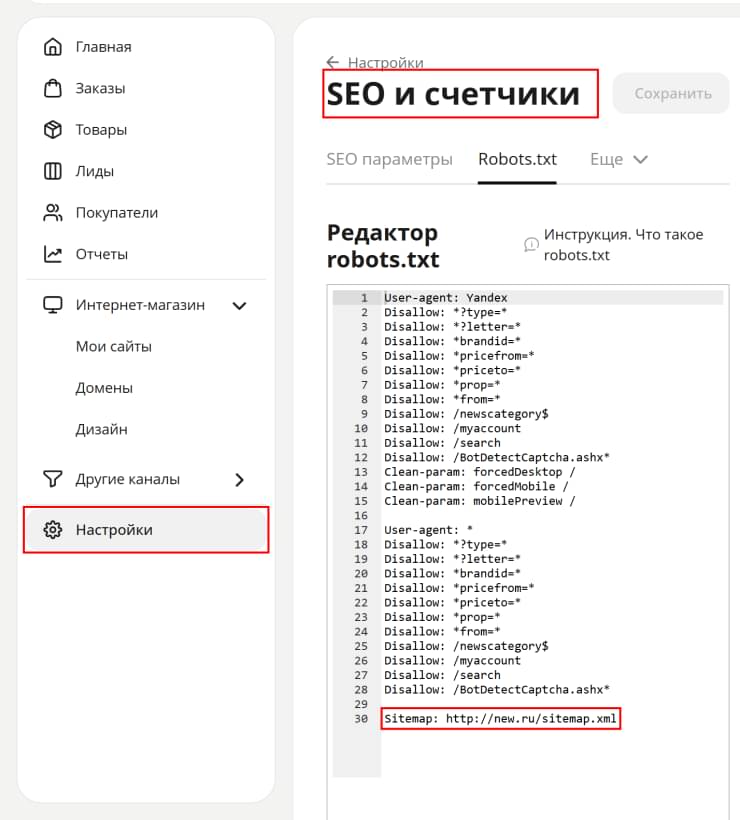Click line 10 Disallow: /myaccount
The image size is (740, 820).
coord(452,428)
